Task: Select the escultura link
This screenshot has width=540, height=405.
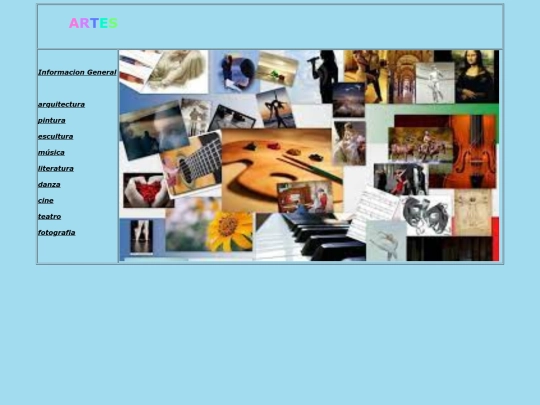Action: coord(55,136)
